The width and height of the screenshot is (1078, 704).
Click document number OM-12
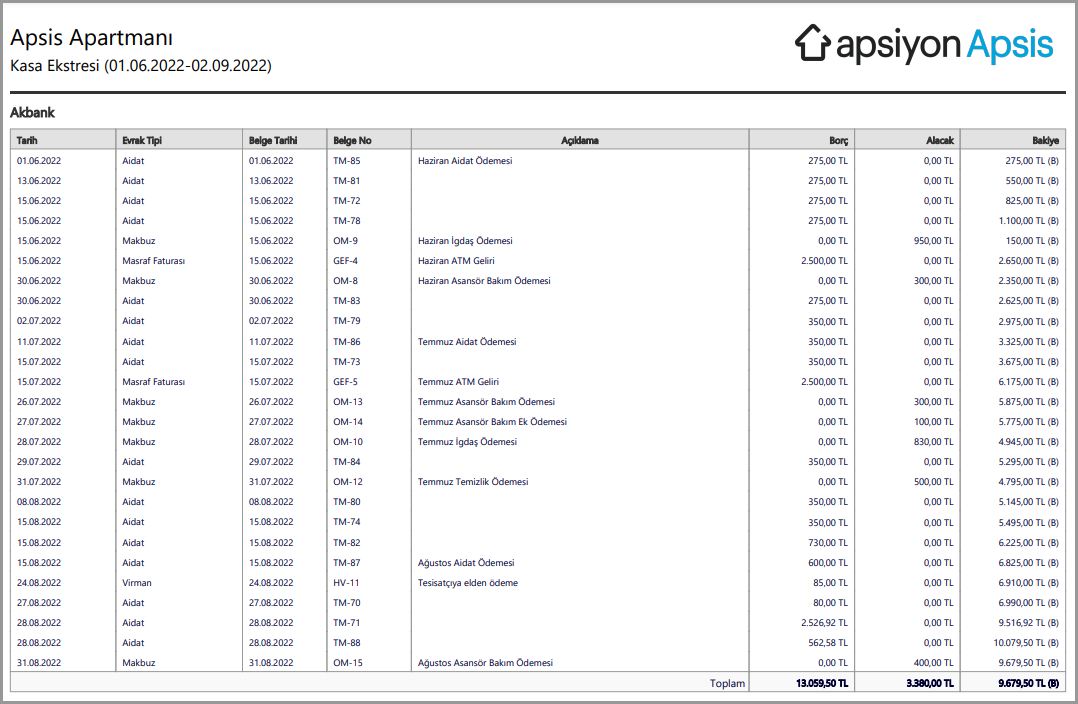(348, 481)
